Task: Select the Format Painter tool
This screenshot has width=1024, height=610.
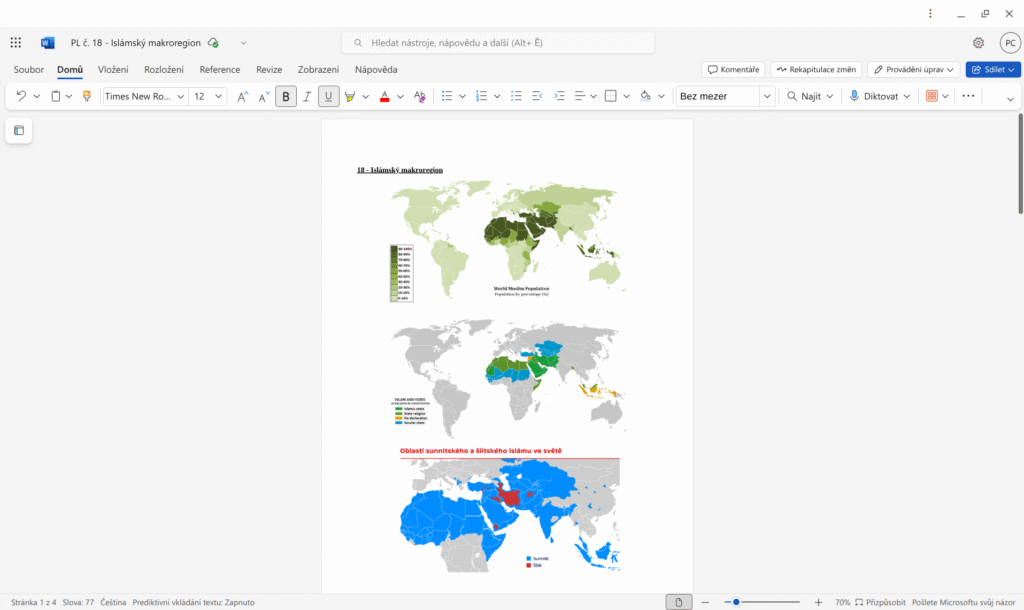Action: click(87, 96)
